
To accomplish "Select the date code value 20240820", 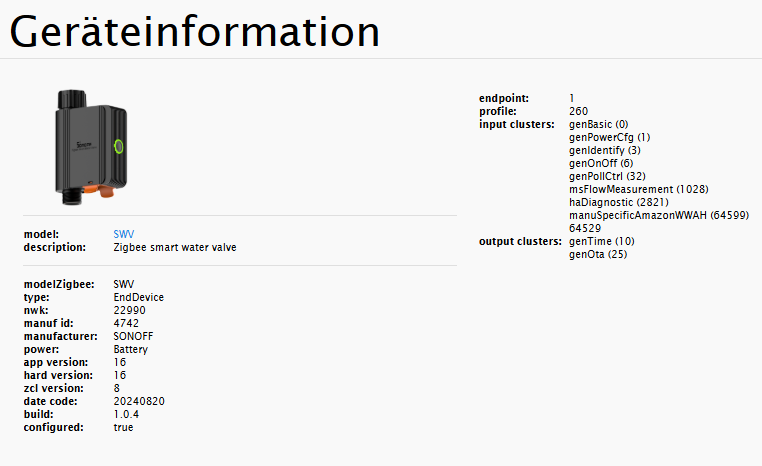I will pyautogui.click(x=138, y=401).
